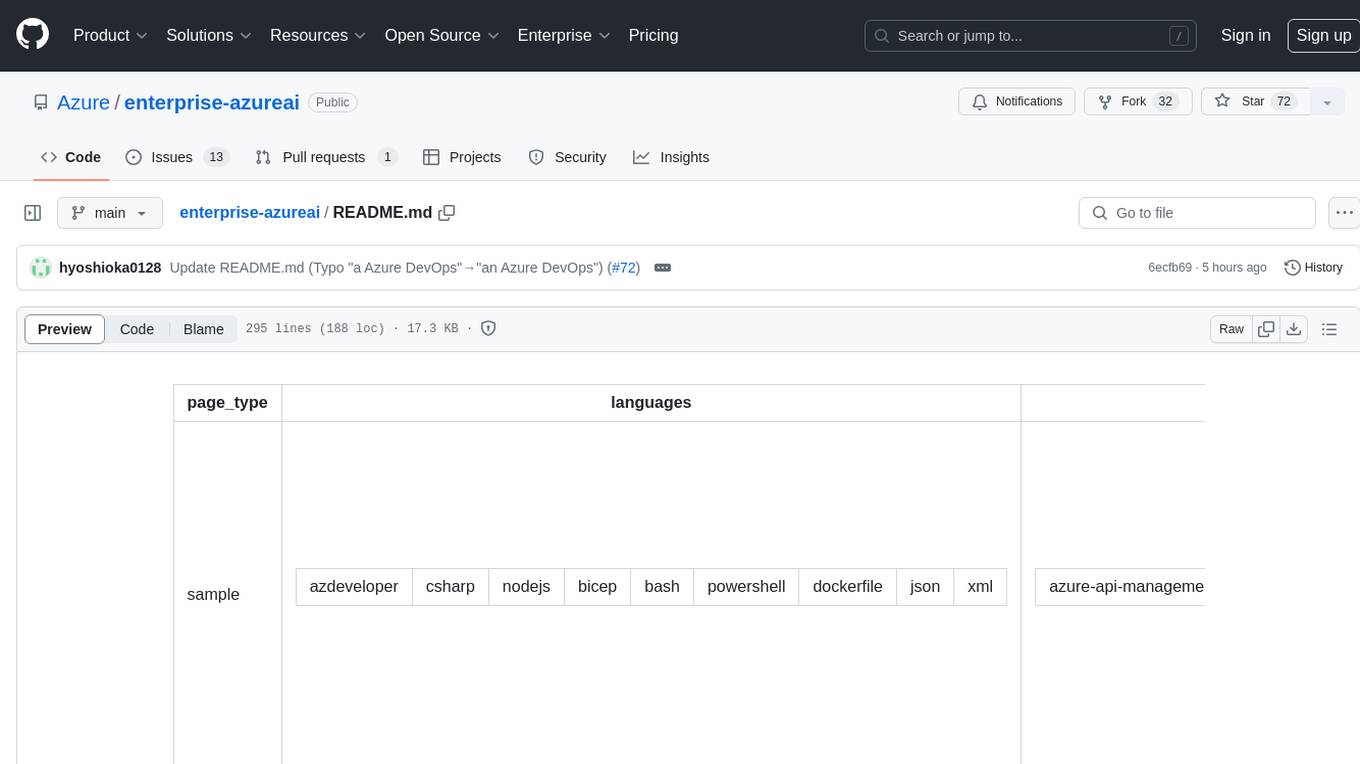Click the "bash" table cell
The width and height of the screenshot is (1360, 764).
coord(662,586)
